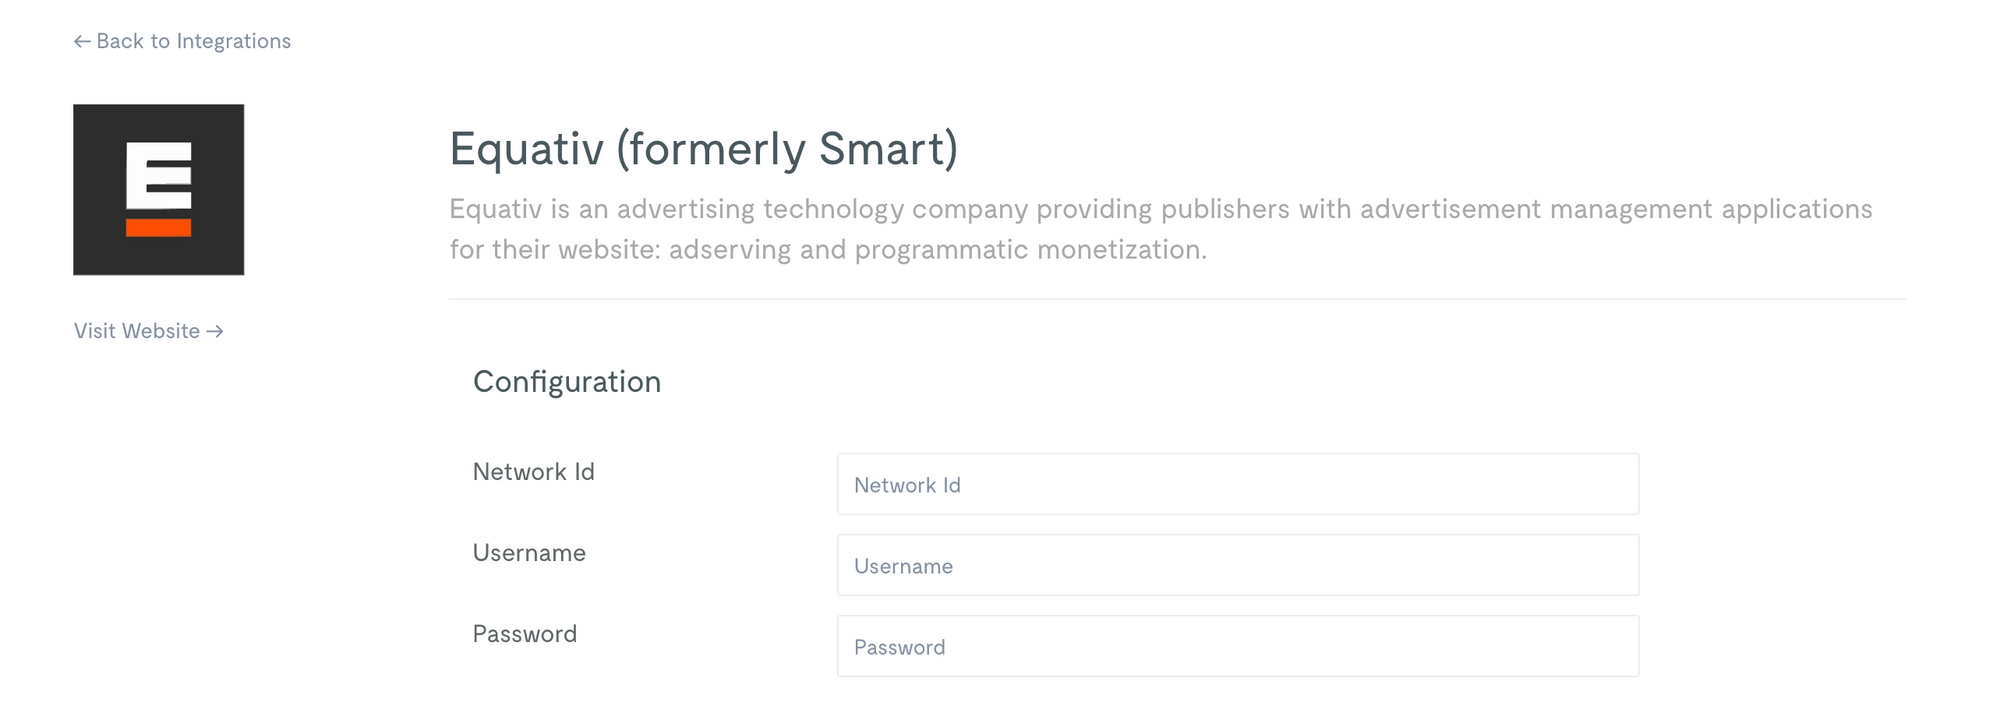Focus the Password input field
Viewport: 2000px width, 709px height.
(x=1238, y=646)
